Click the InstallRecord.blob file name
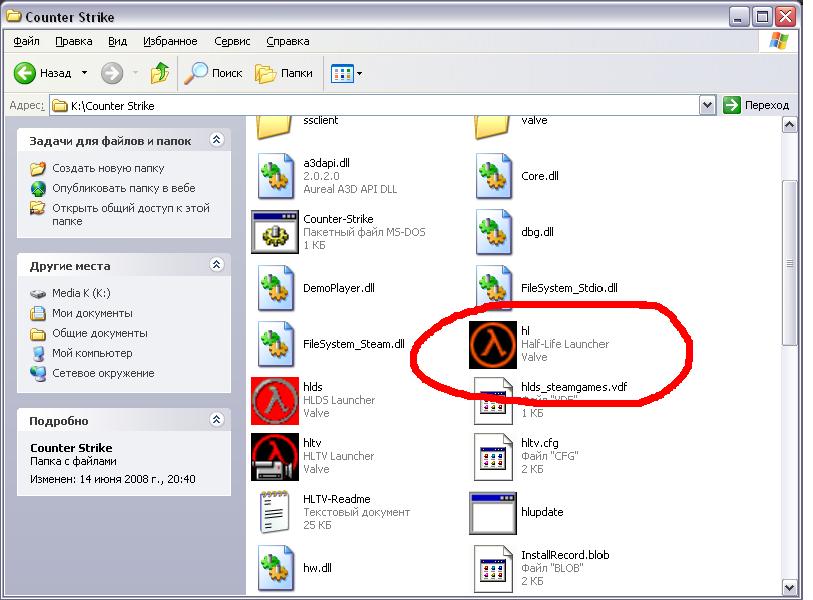 click(x=565, y=555)
